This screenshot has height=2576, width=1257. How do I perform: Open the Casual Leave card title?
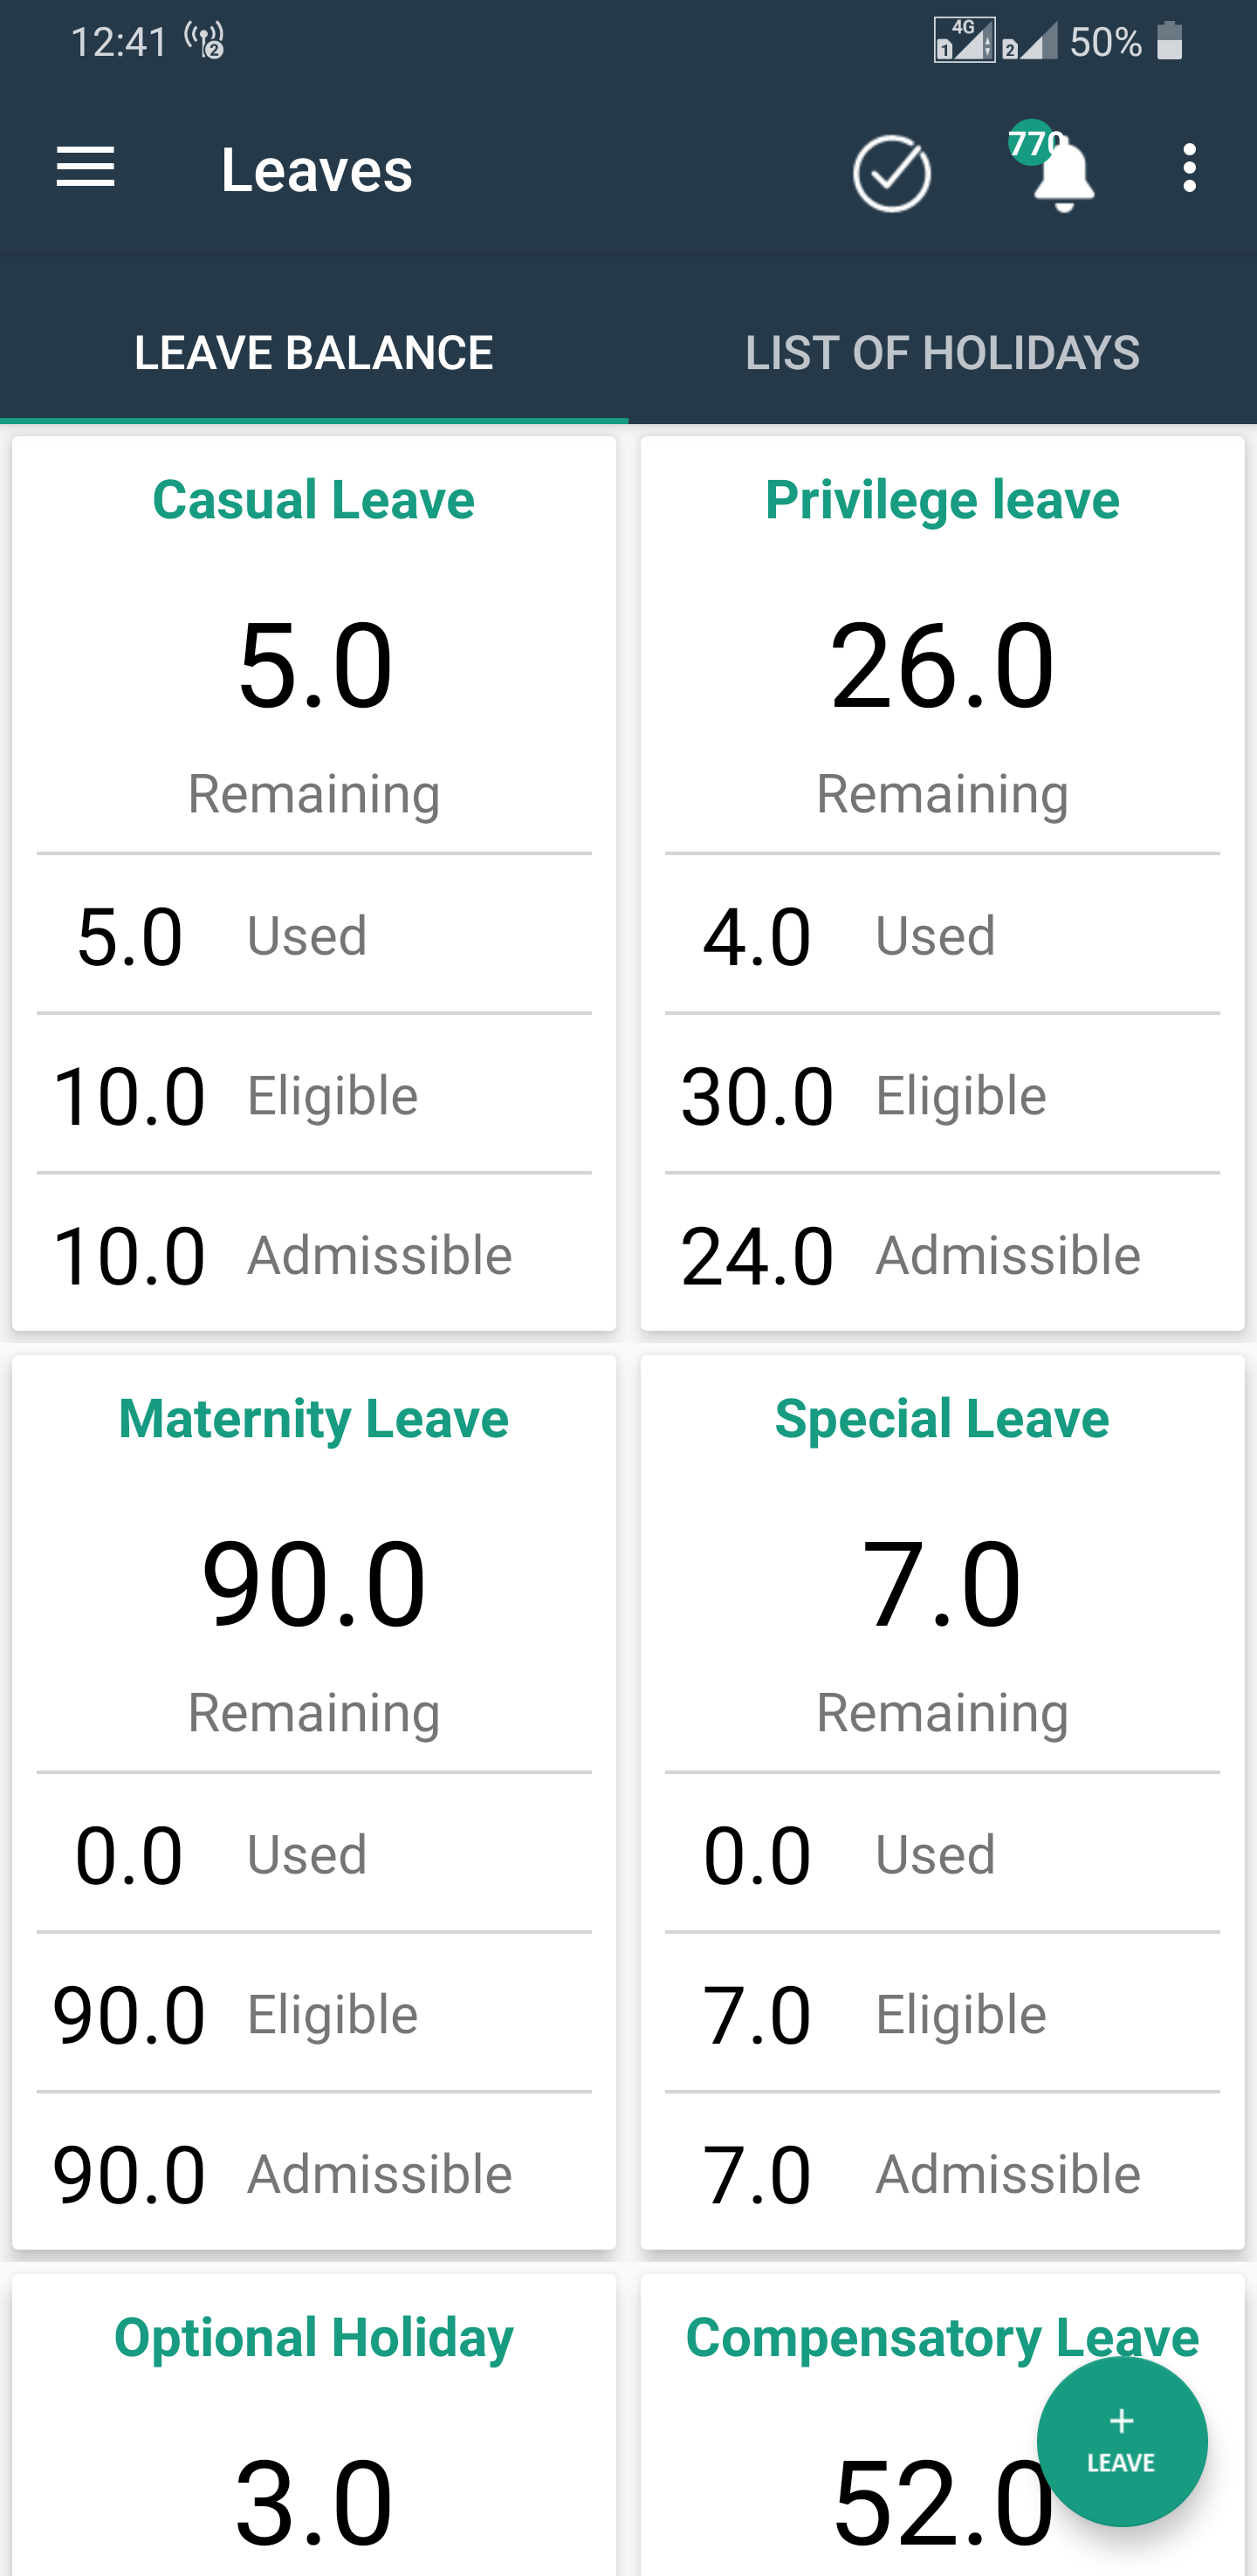(314, 499)
